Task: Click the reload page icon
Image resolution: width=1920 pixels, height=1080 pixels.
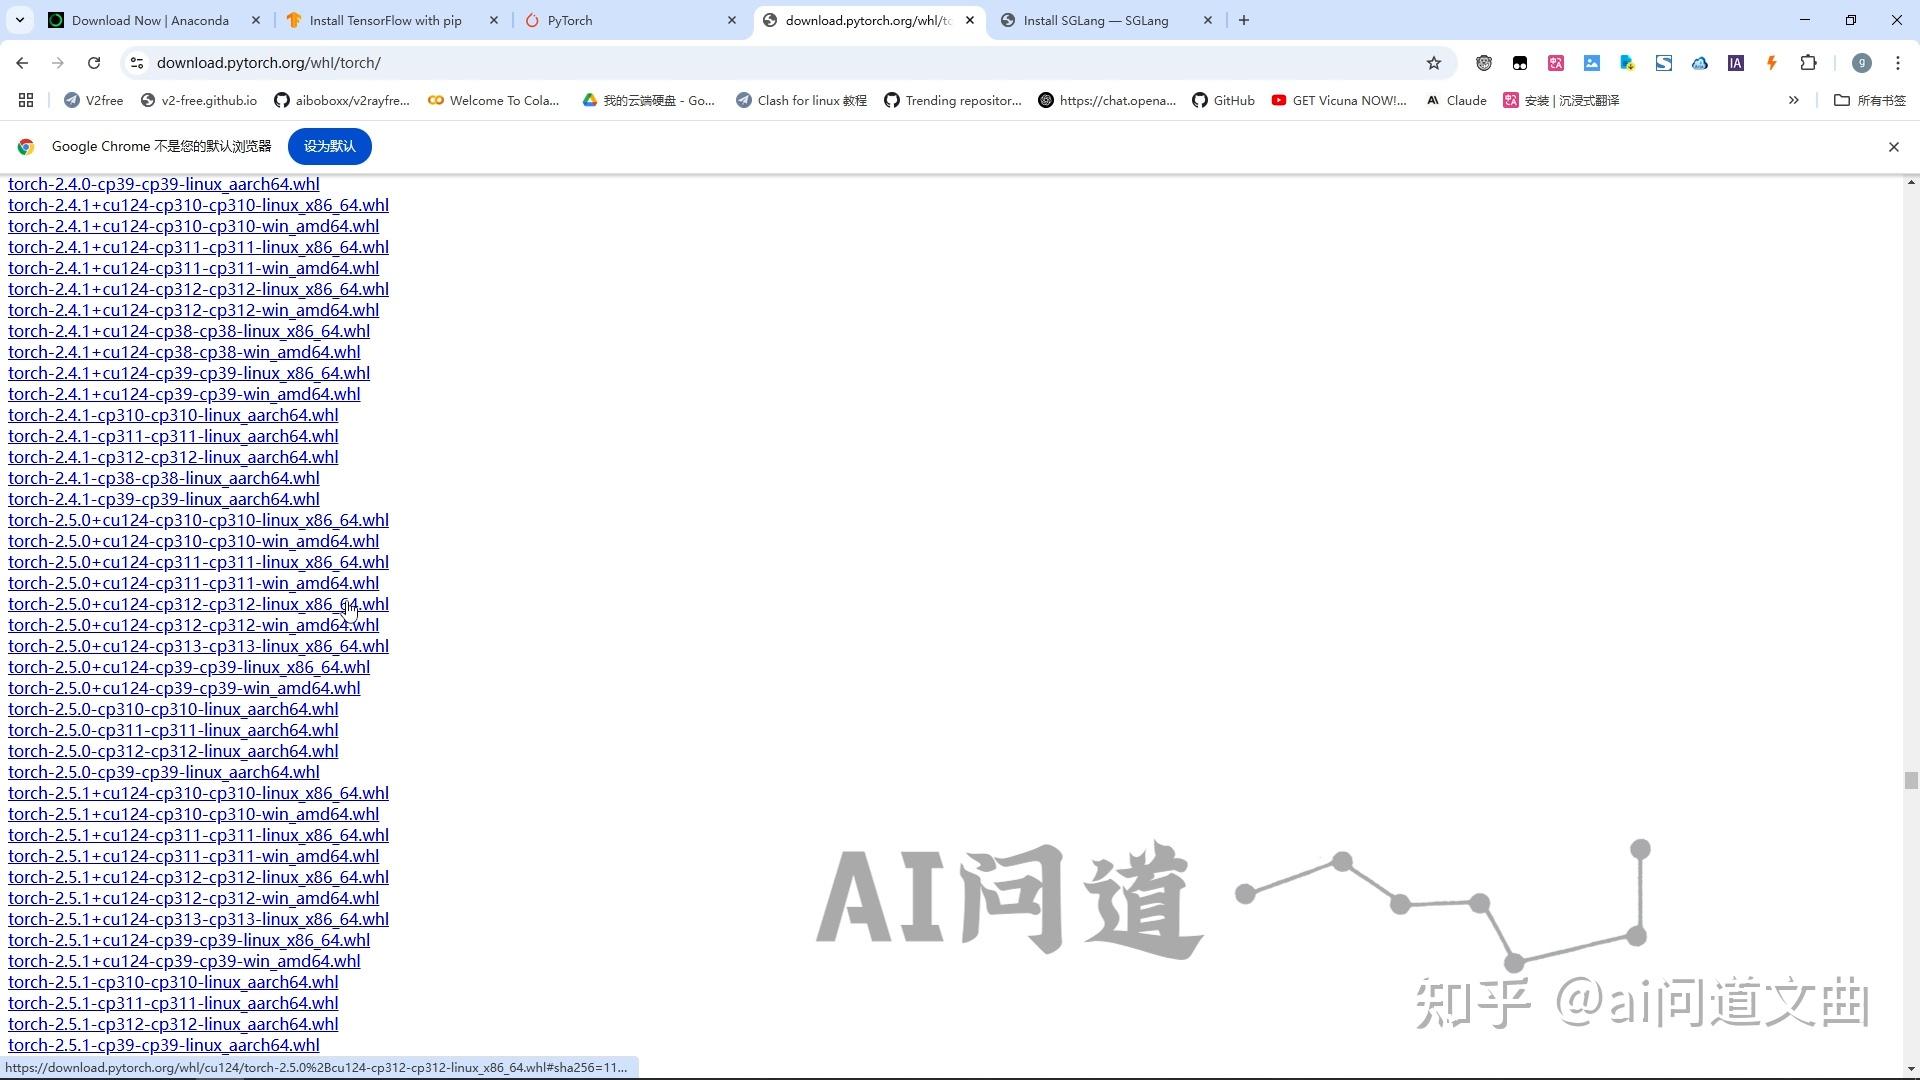Action: pyautogui.click(x=94, y=63)
